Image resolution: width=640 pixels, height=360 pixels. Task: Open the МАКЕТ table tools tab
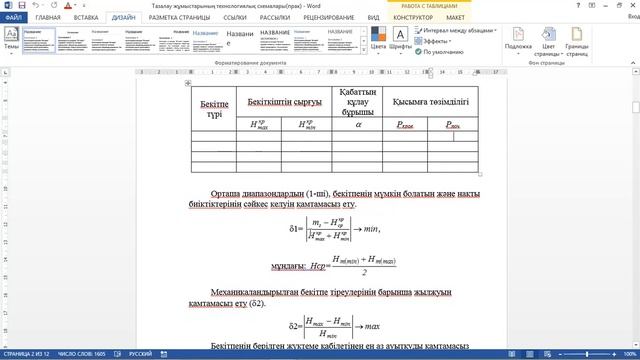[x=455, y=18]
